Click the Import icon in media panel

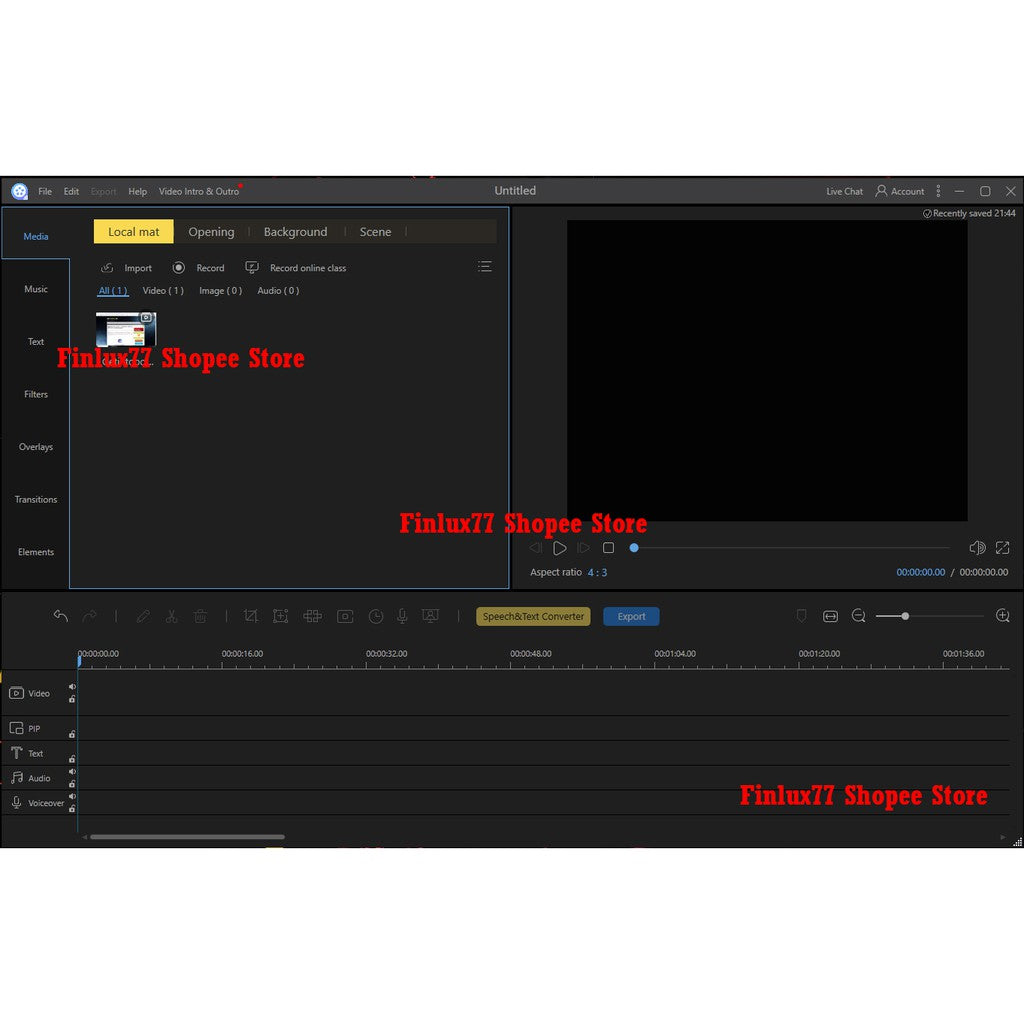tap(108, 268)
